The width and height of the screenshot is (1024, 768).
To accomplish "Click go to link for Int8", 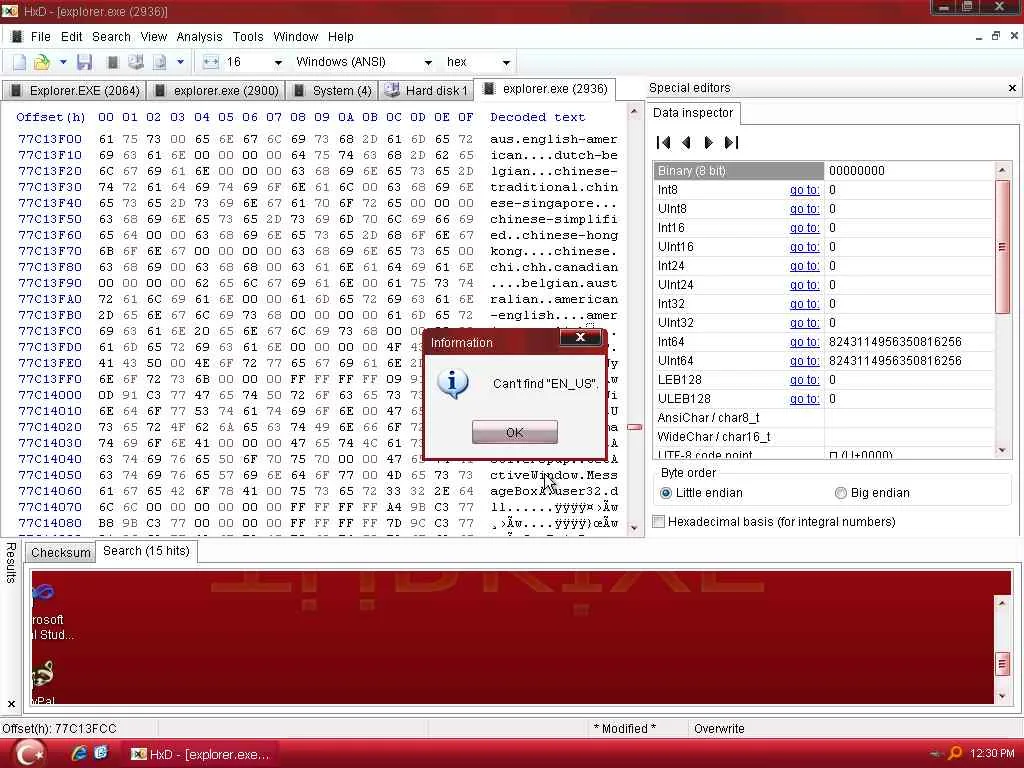I will [x=805, y=190].
